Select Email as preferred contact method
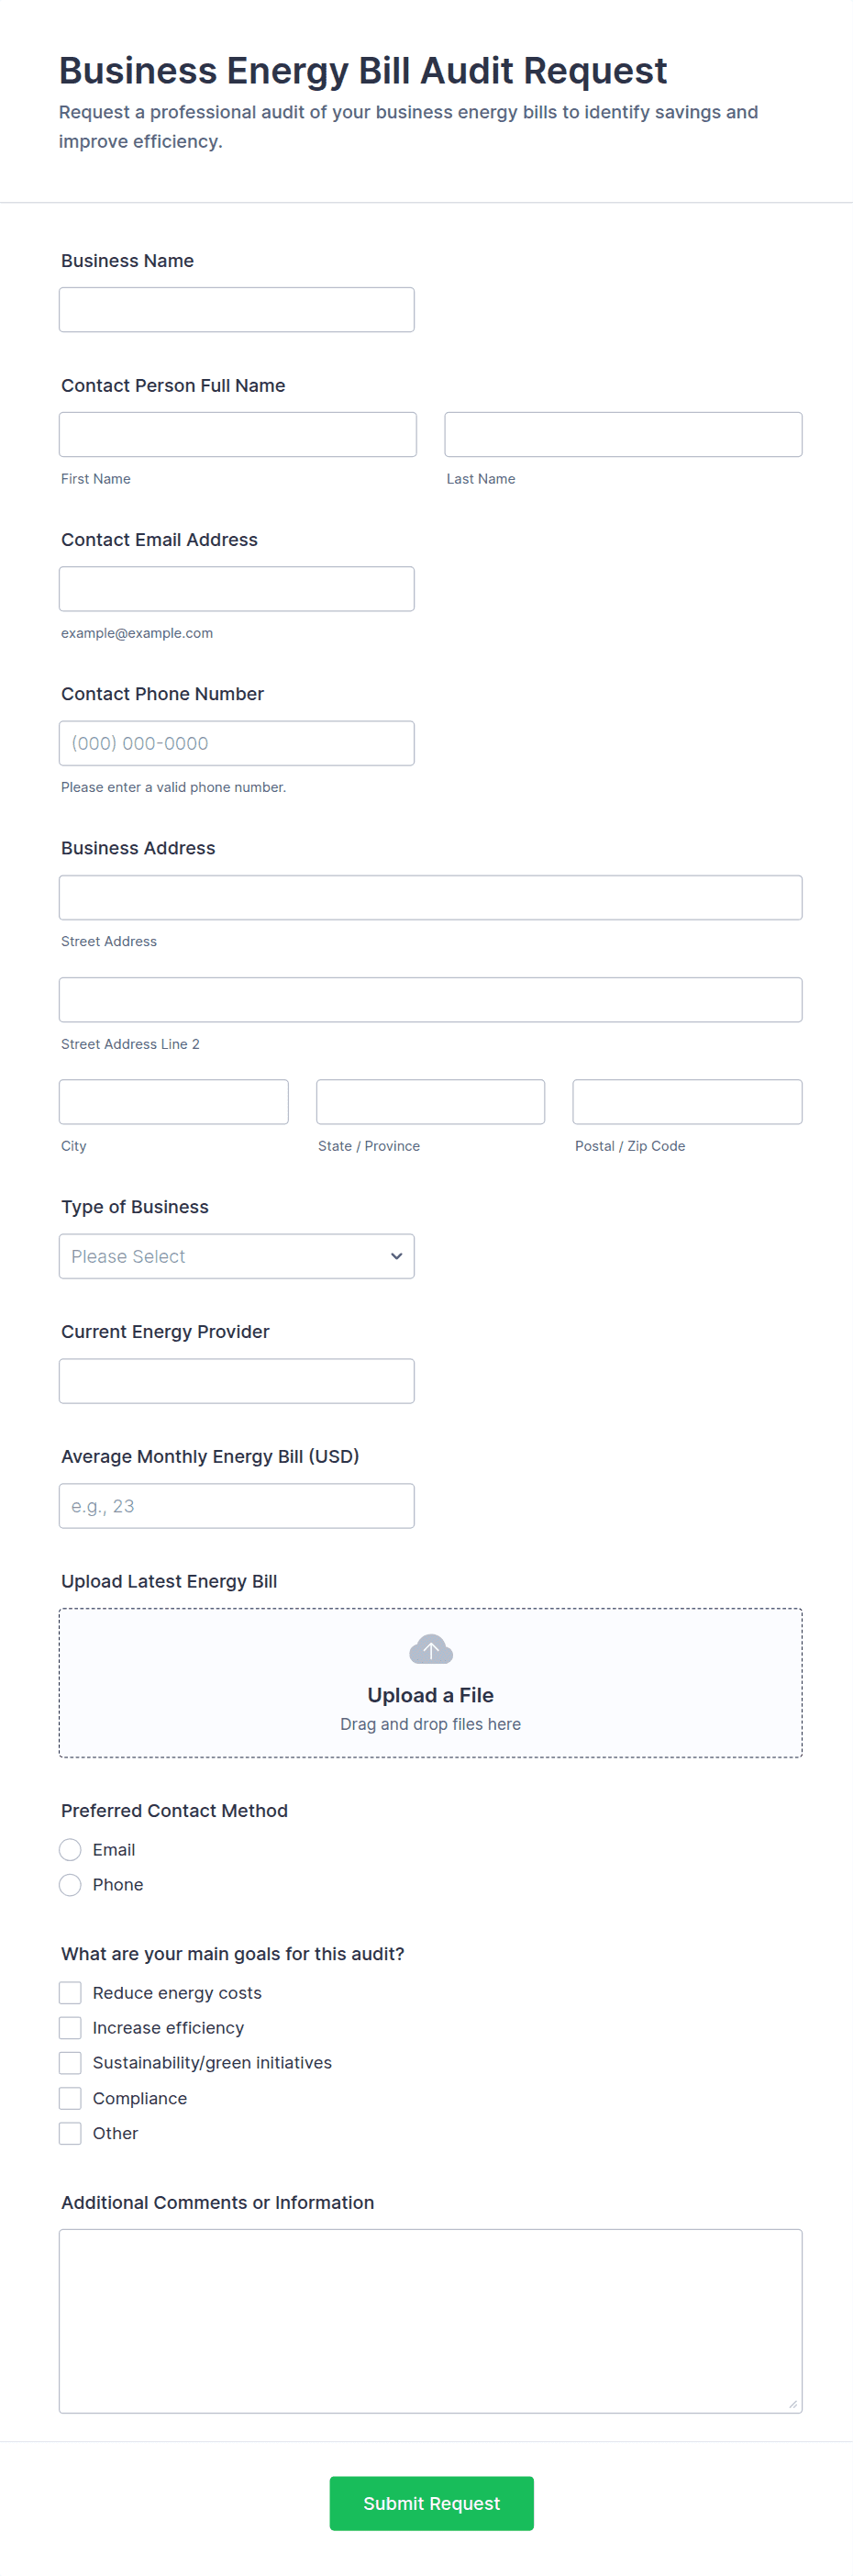This screenshot has height=2576, width=853. pos(70,1850)
